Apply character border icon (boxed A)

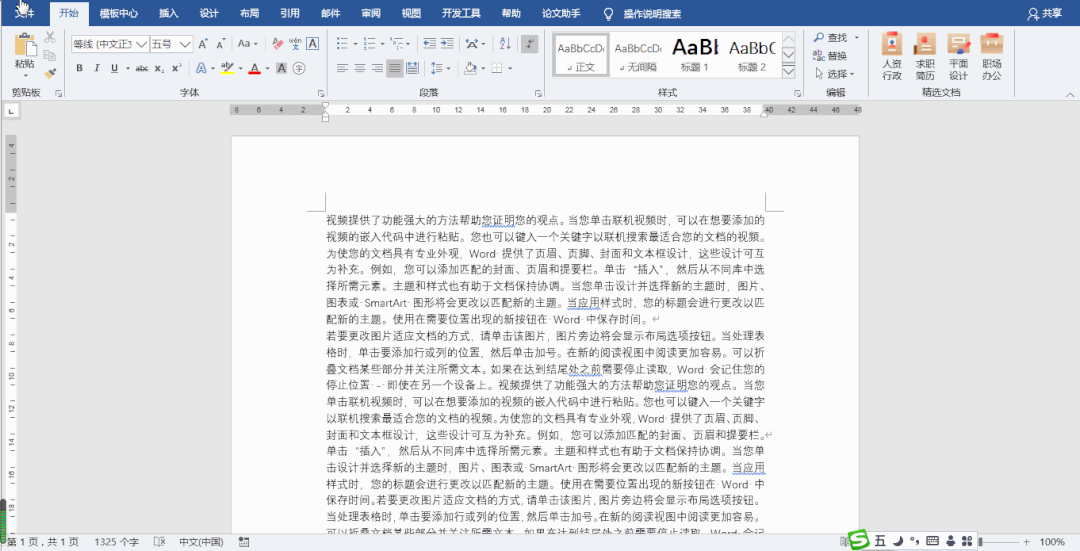(x=312, y=44)
